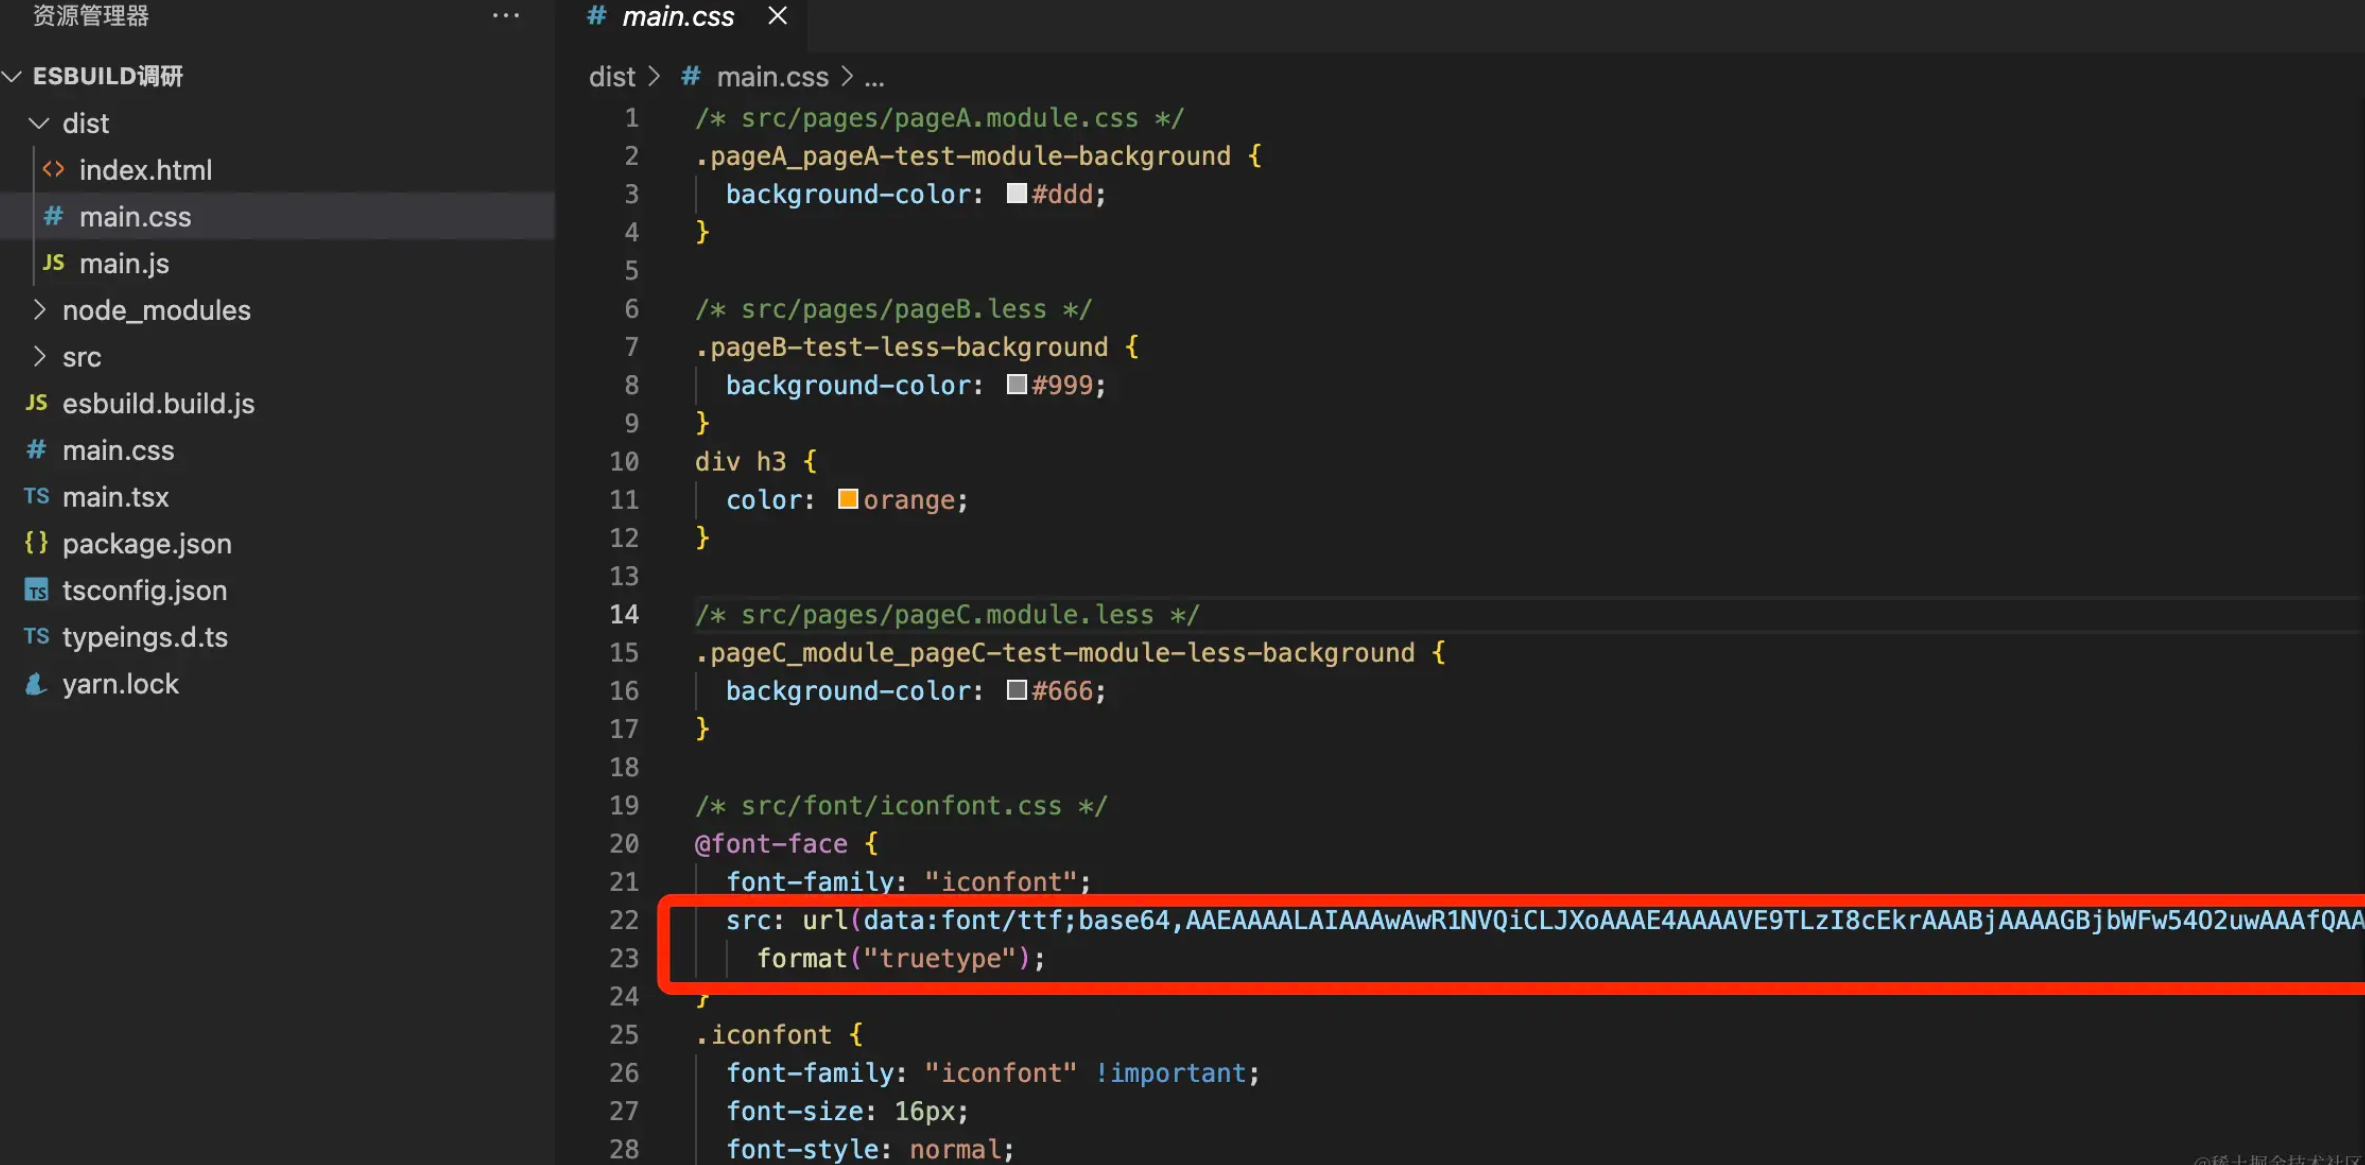The image size is (2365, 1165).
Task: Click the .iconfont selector on line 25
Action: click(x=763, y=1035)
